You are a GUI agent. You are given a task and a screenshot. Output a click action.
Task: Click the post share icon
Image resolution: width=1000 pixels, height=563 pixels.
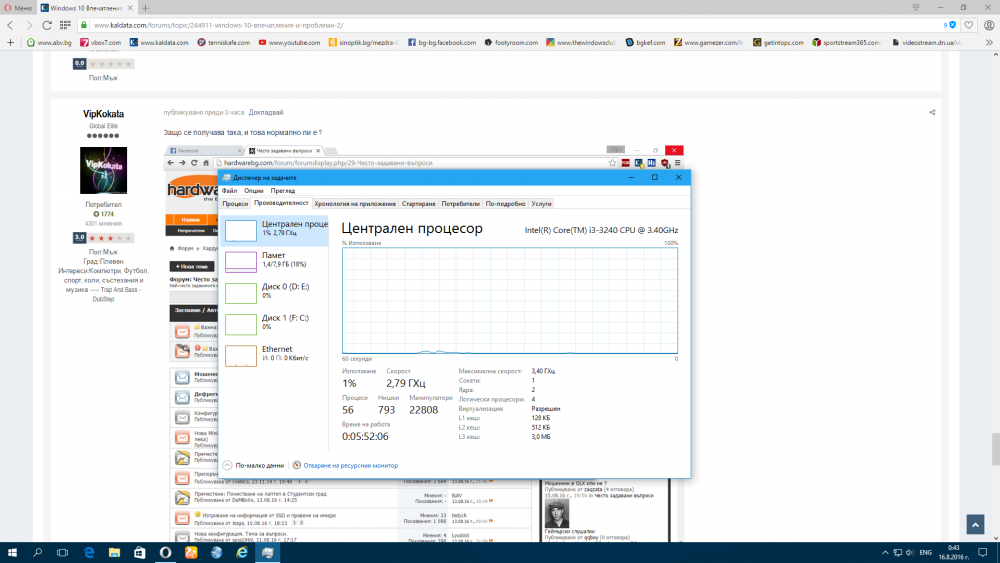click(x=932, y=112)
